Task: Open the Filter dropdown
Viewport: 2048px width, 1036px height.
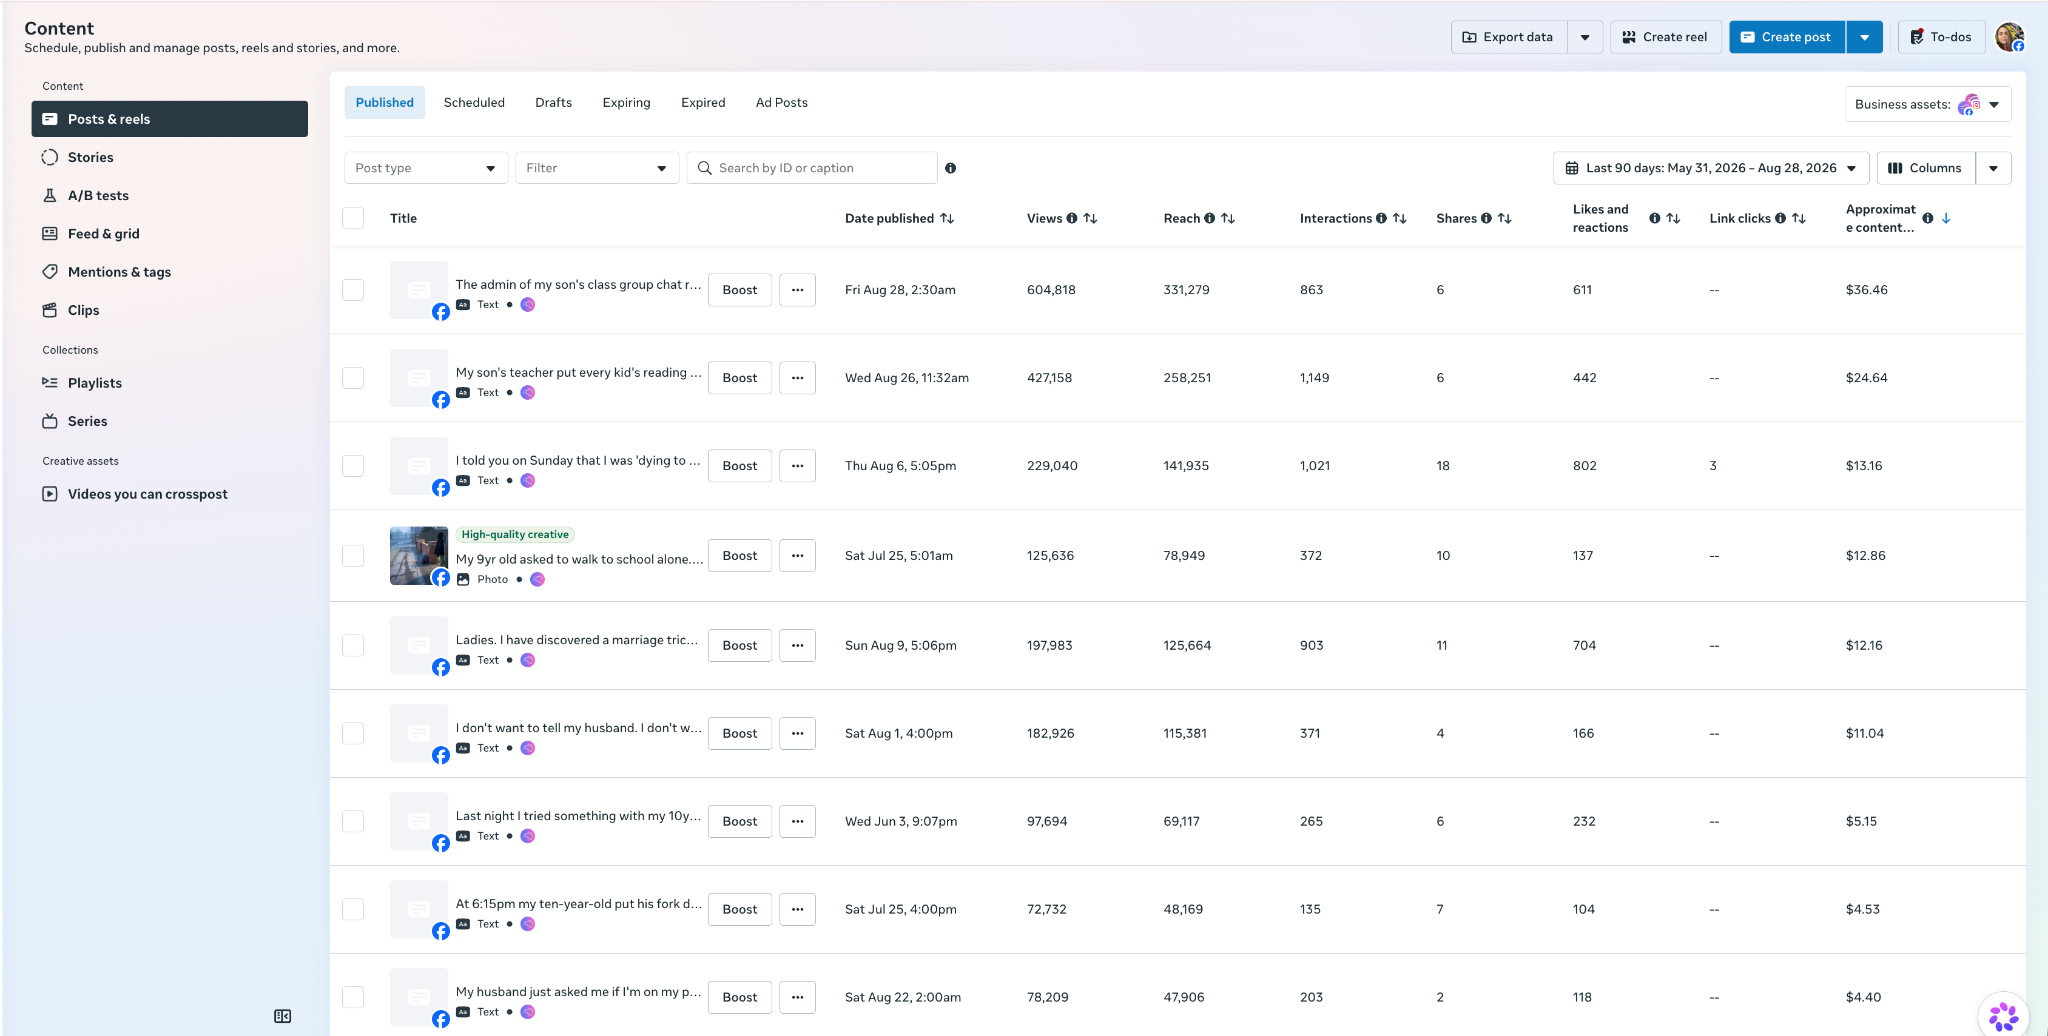Action: 597,168
